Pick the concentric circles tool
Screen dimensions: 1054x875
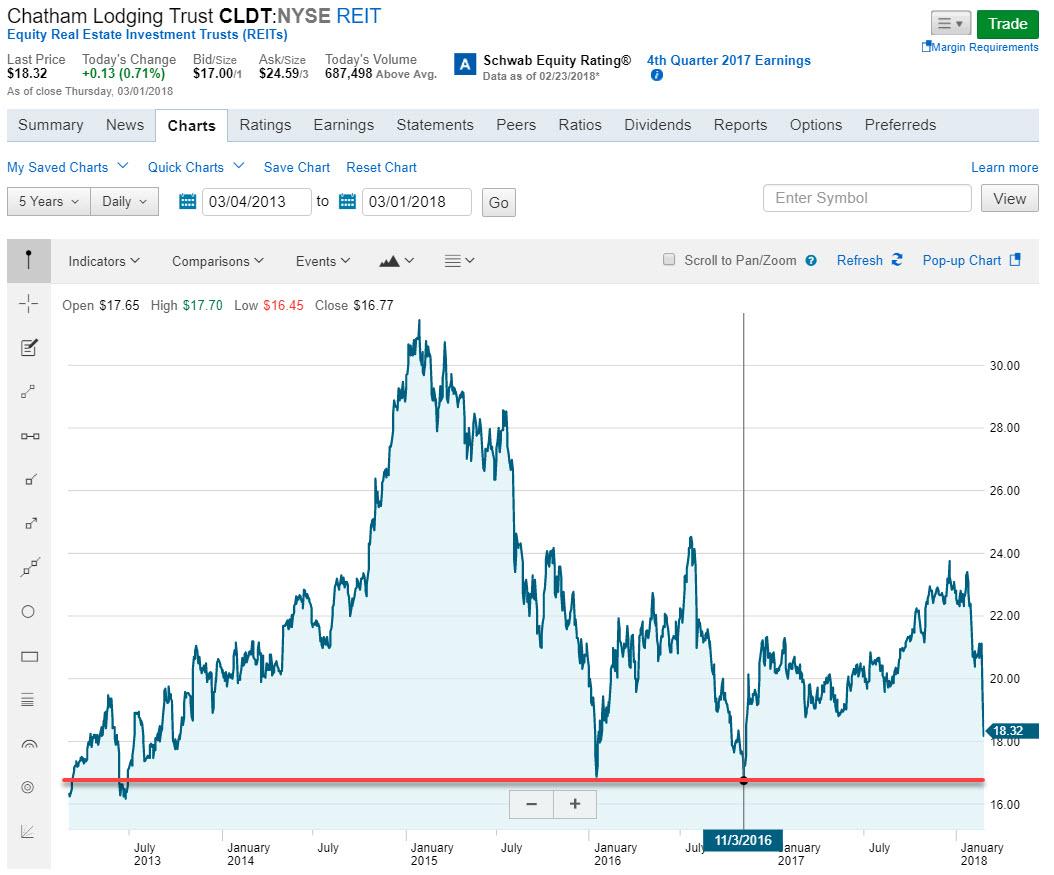28,787
